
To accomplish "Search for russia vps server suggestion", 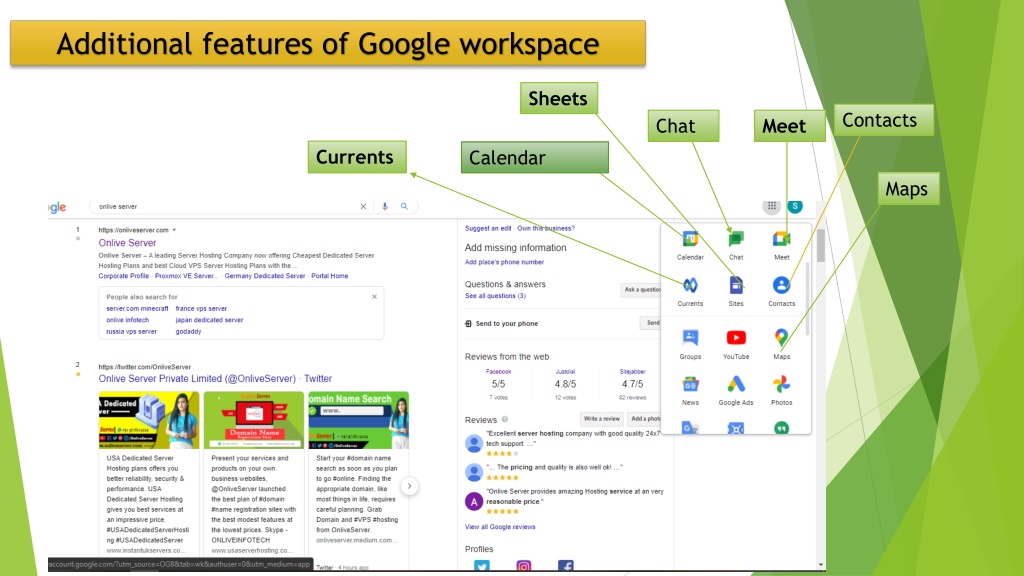I will click(x=131, y=332).
